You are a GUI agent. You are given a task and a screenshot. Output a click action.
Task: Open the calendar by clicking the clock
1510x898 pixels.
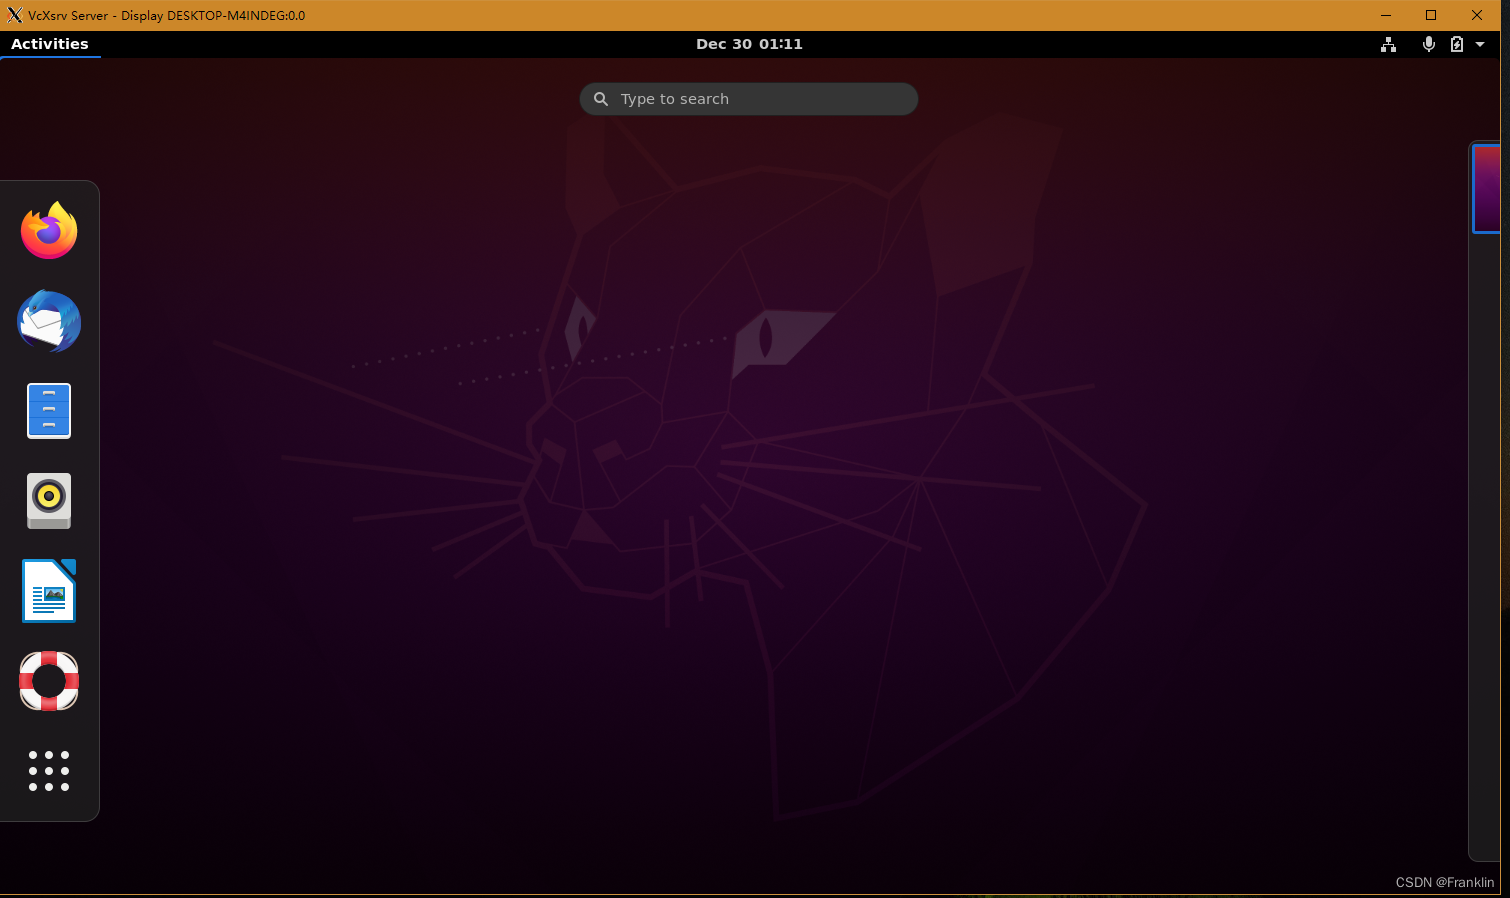click(x=749, y=43)
